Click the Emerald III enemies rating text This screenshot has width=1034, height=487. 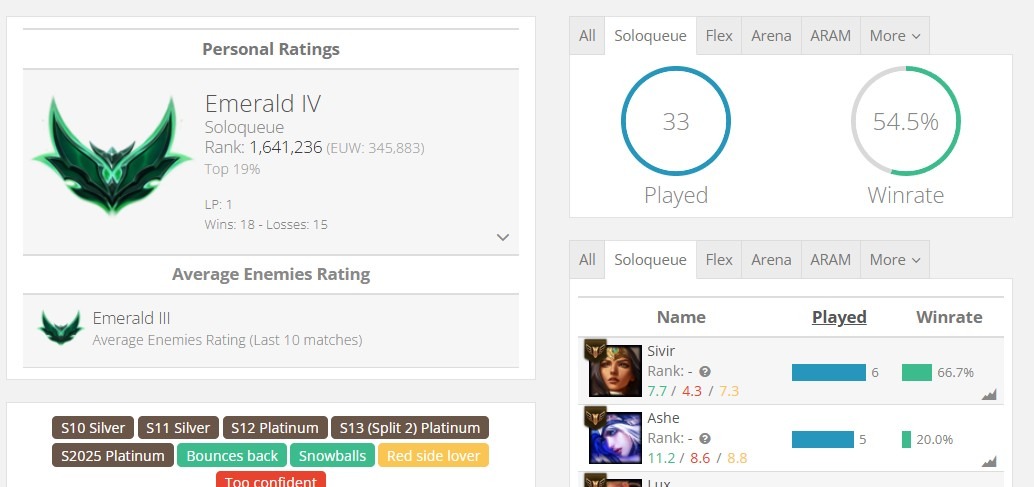coord(131,318)
